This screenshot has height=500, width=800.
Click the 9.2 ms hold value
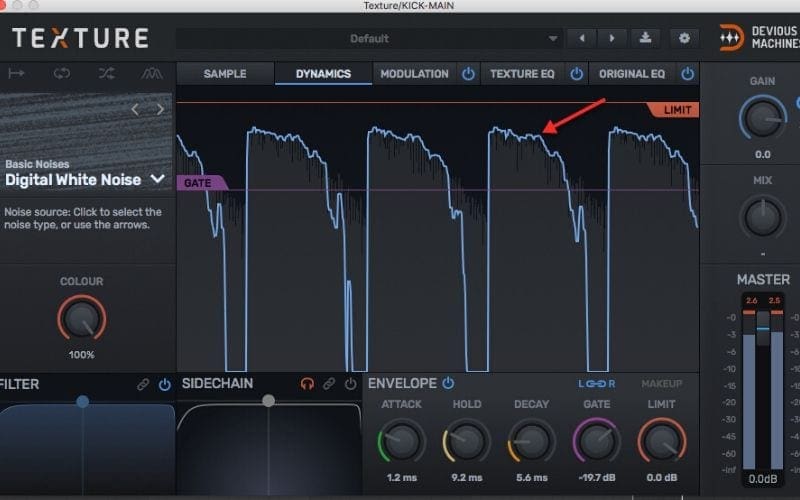point(466,478)
